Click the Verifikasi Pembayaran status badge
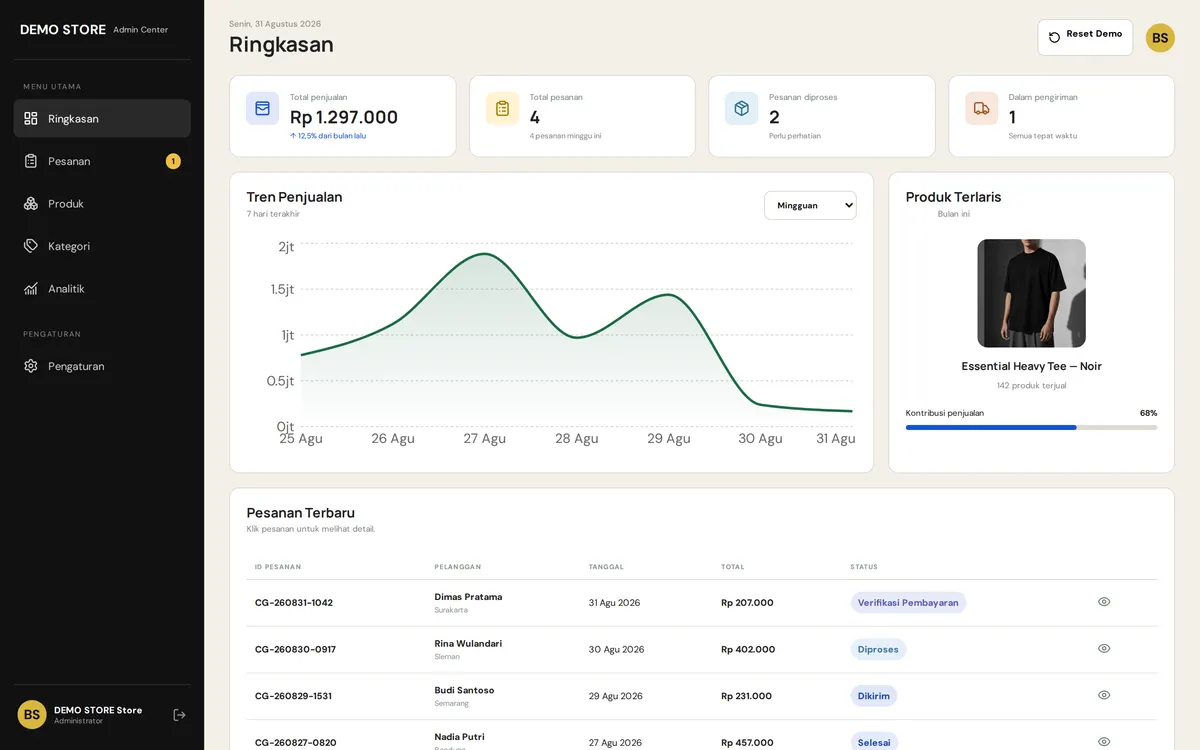The image size is (1200, 750). point(908,603)
